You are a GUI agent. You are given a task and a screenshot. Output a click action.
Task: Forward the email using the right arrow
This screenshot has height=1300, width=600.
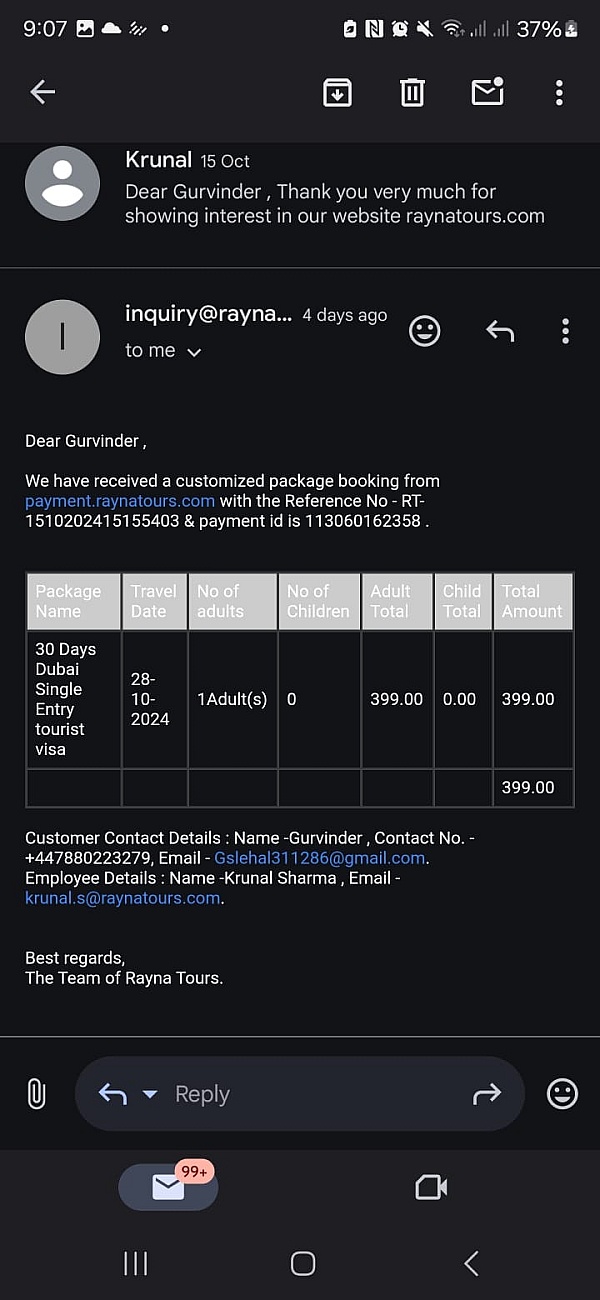point(487,1094)
